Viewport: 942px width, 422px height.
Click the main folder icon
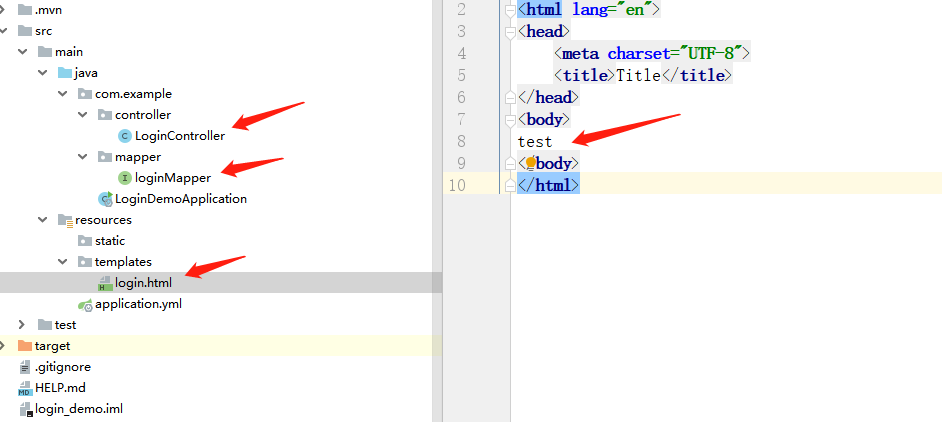point(44,52)
